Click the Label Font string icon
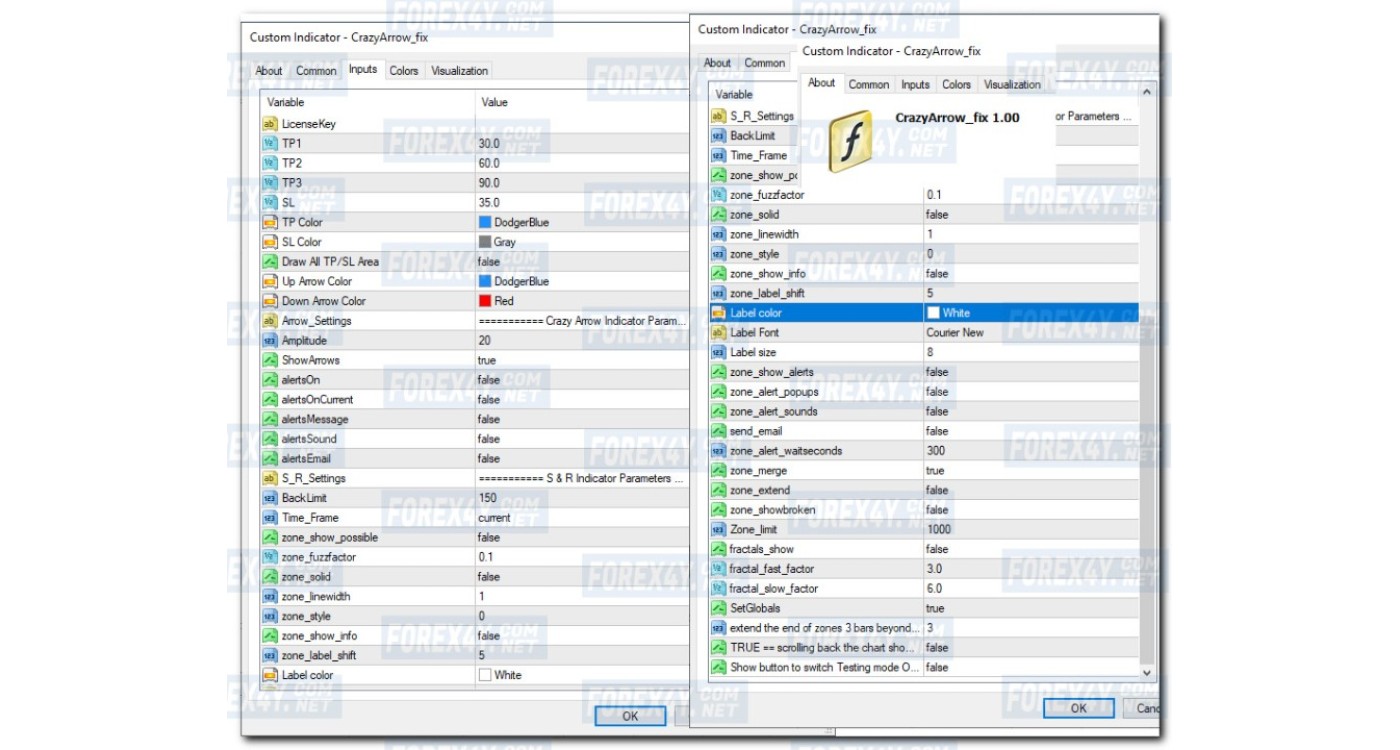This screenshot has width=1400, height=750. tap(718, 332)
